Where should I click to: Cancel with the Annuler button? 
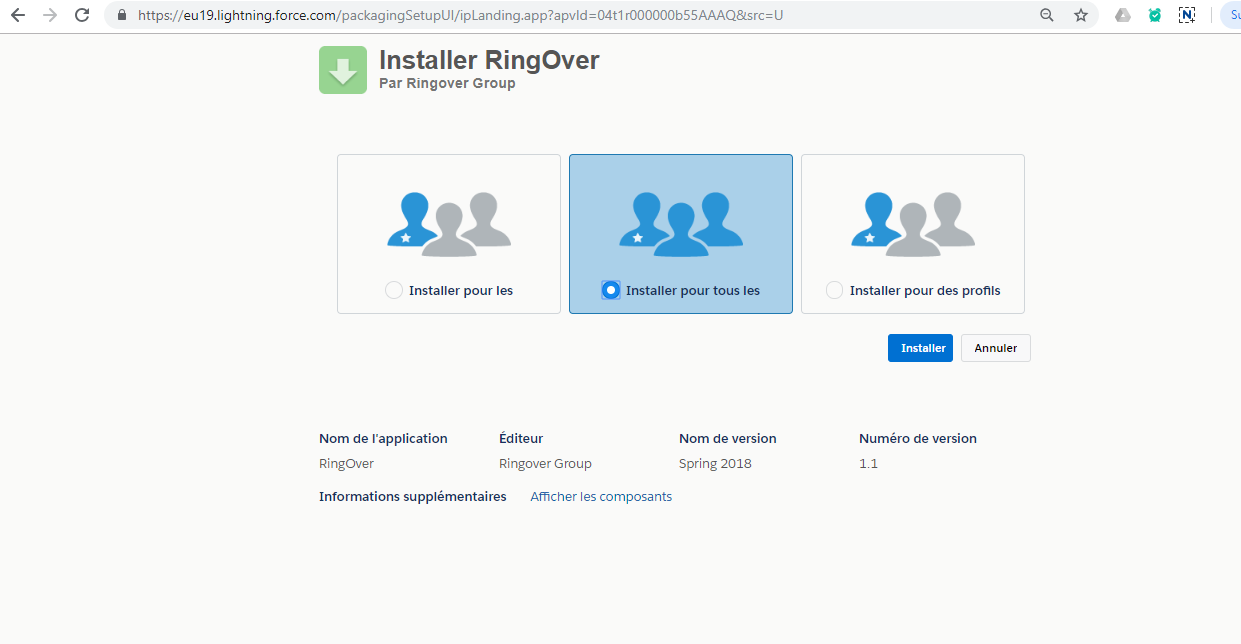[x=996, y=348]
